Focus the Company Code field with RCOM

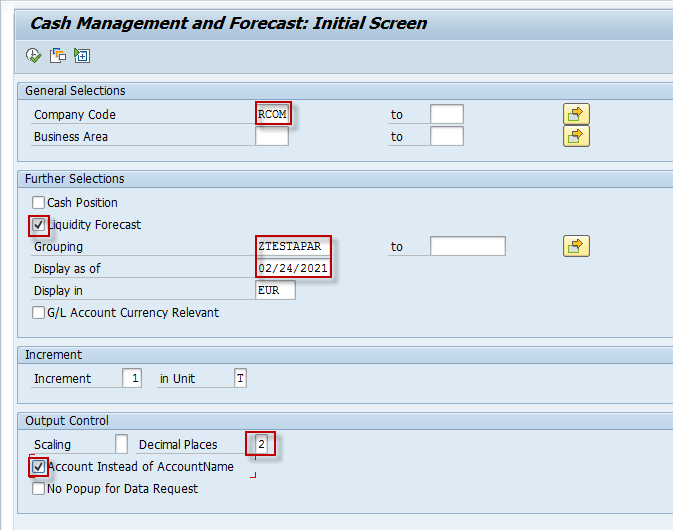[x=272, y=114]
